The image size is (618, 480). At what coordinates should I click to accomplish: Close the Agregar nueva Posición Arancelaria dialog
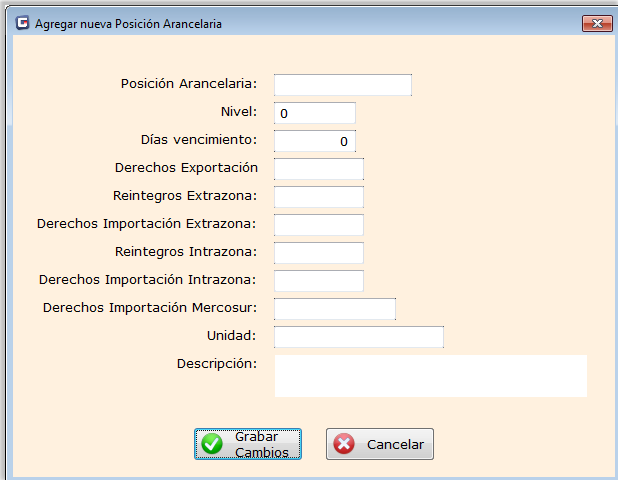click(x=596, y=23)
